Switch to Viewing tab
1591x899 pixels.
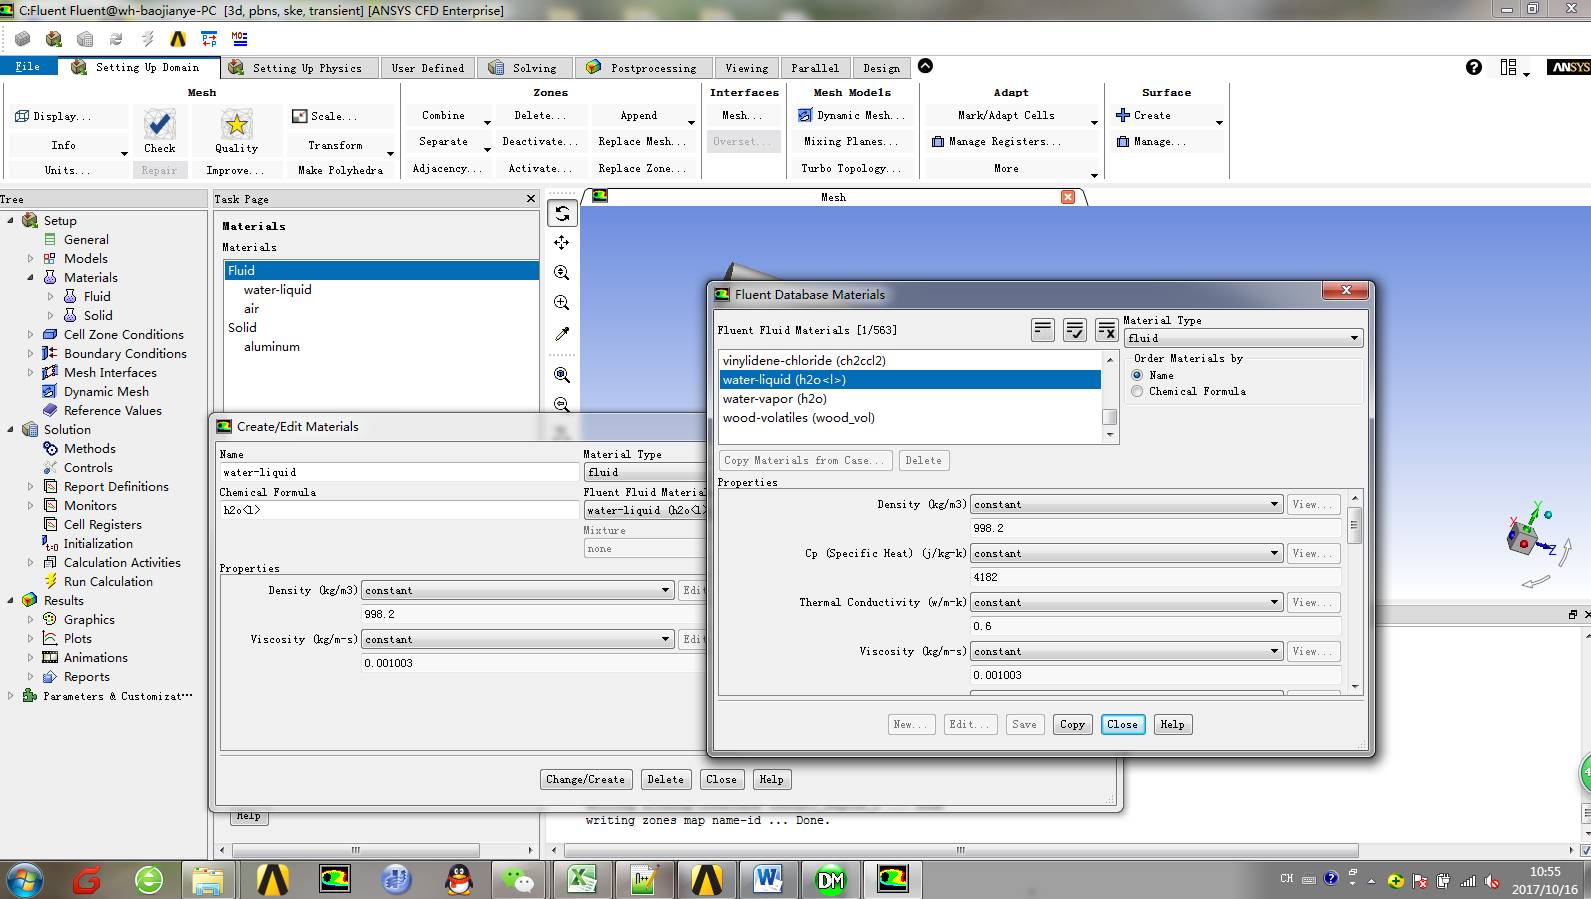click(746, 68)
